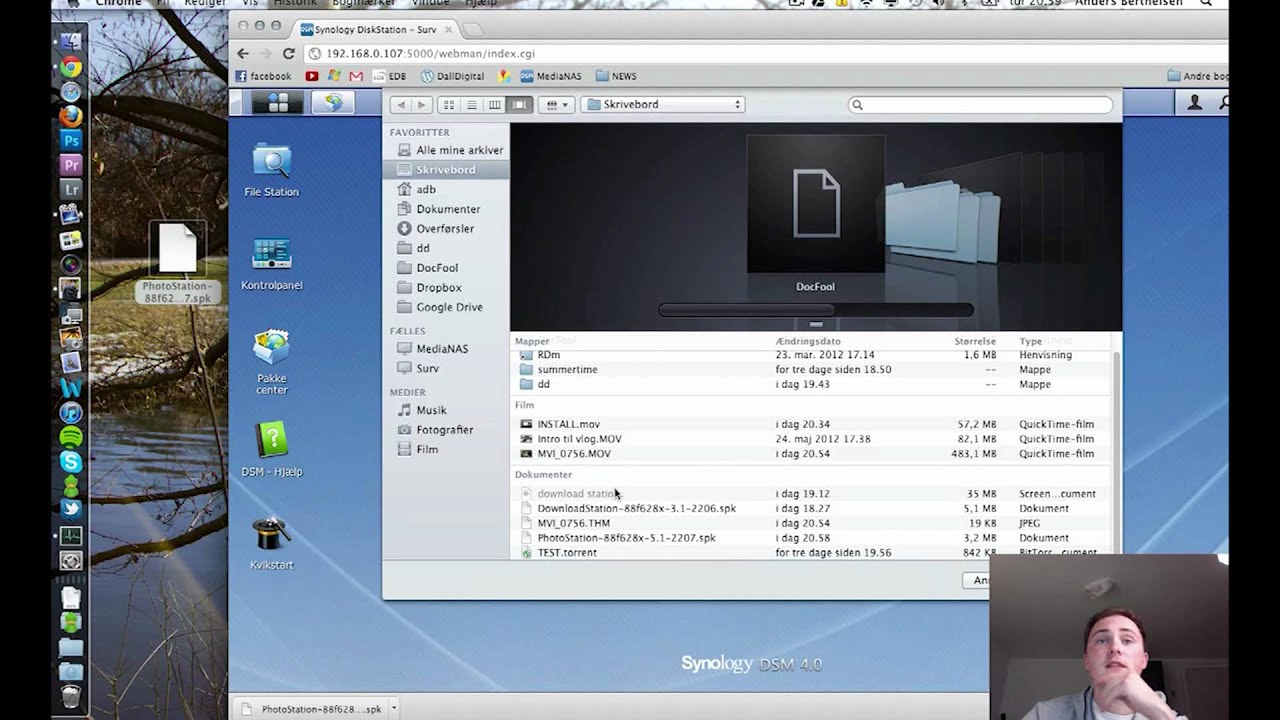The height and width of the screenshot is (720, 1280).
Task: Switch file dialog to Cover Flow view
Action: [x=518, y=104]
